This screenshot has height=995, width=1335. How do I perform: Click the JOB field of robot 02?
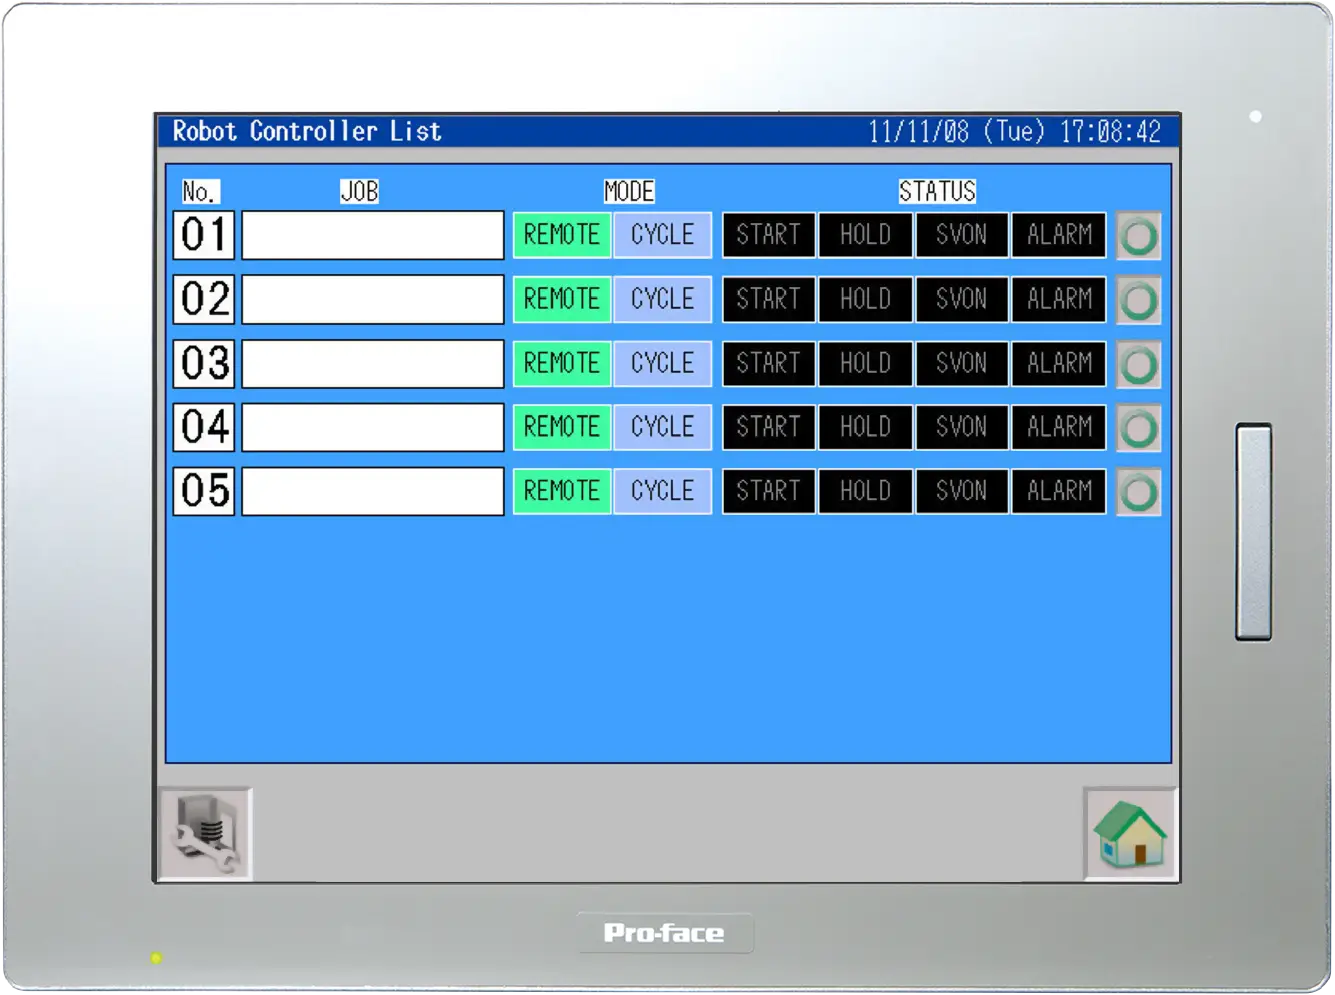click(373, 299)
